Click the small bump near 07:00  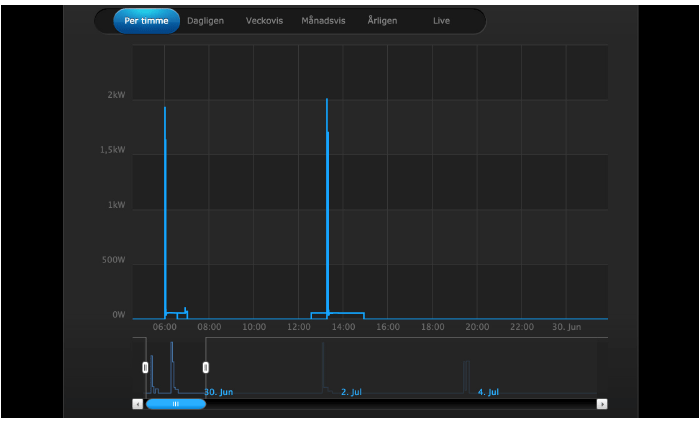[185, 310]
